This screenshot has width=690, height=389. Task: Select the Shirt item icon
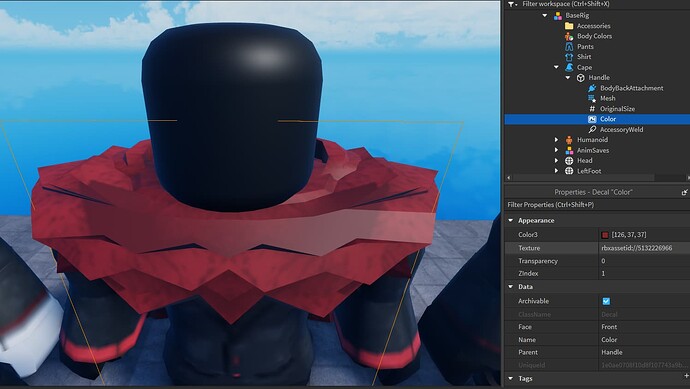569,57
